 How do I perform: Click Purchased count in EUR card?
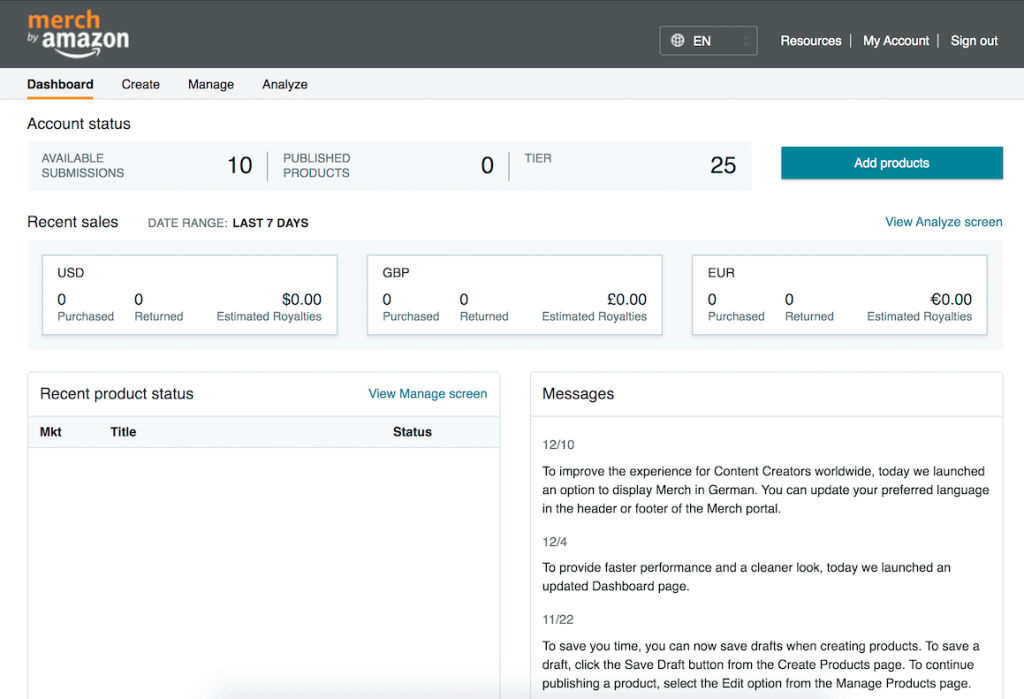point(712,299)
